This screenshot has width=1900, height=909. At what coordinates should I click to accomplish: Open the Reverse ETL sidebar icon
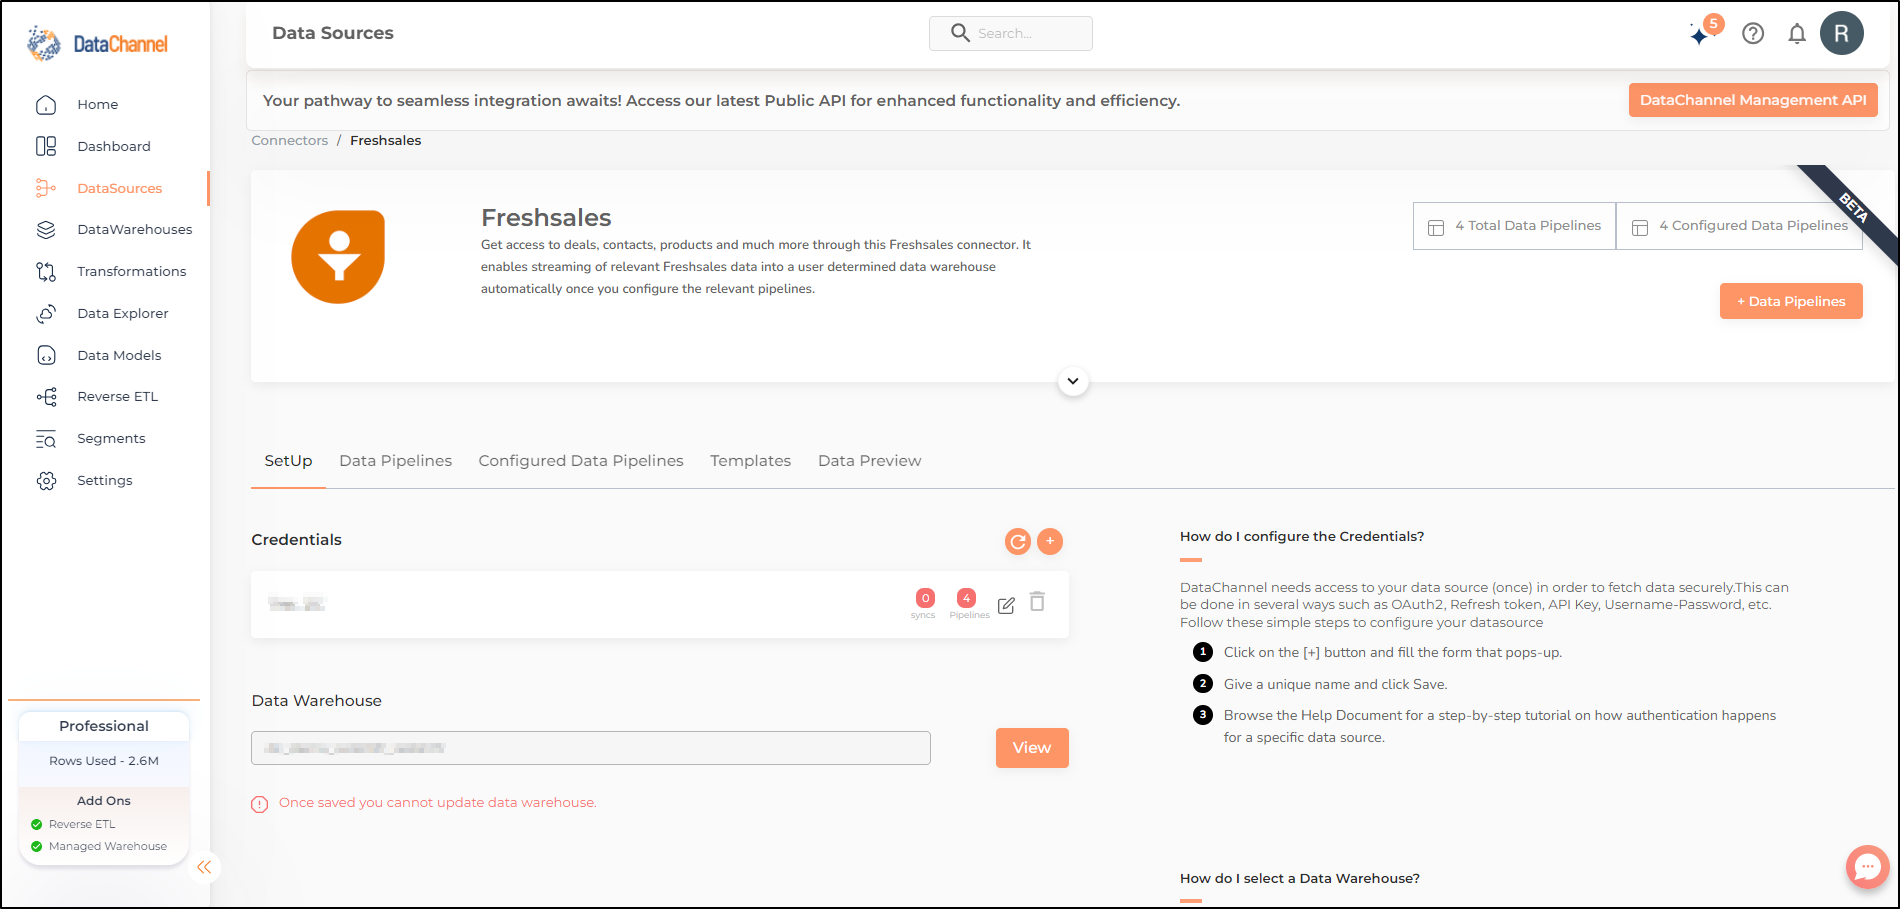[x=46, y=397]
